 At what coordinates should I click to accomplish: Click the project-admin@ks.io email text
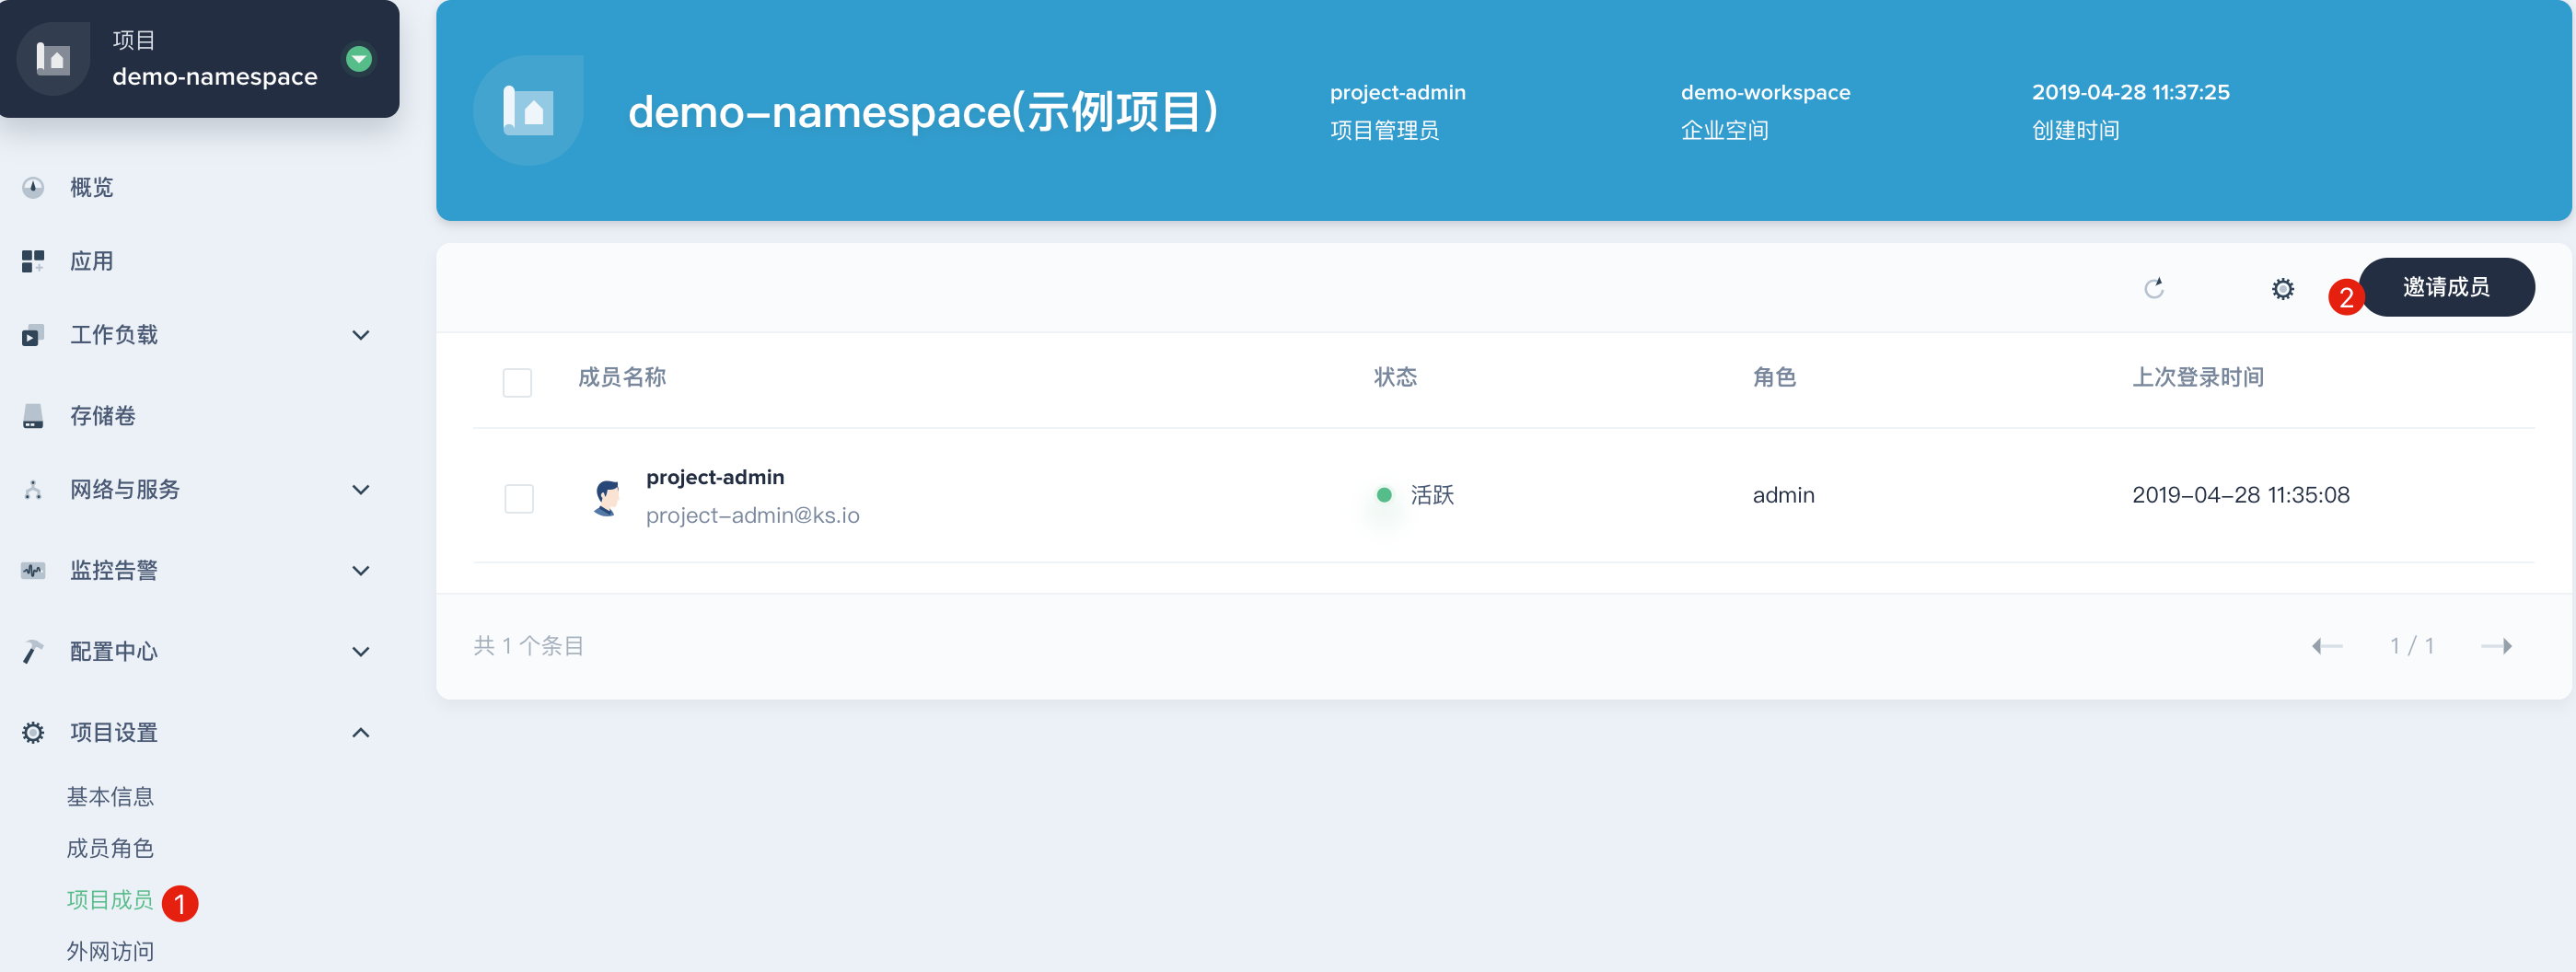click(x=752, y=516)
